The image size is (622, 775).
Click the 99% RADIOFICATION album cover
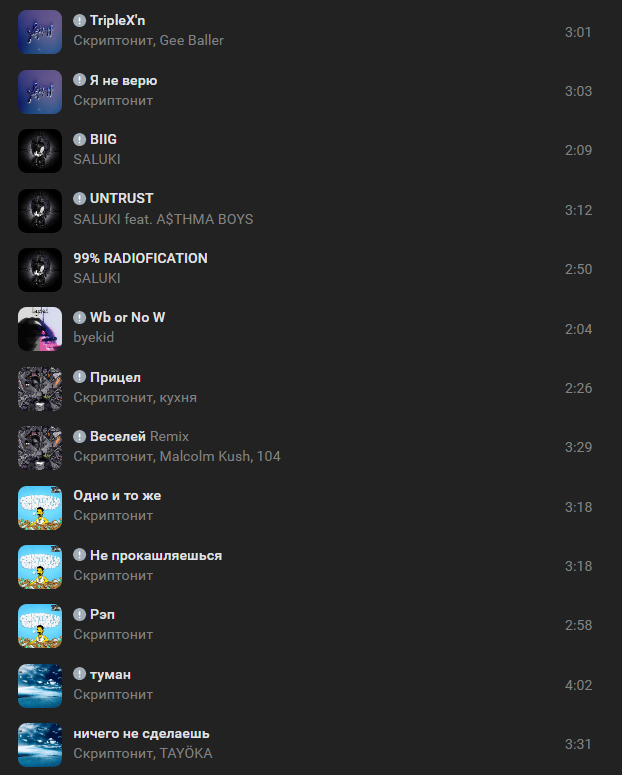point(40,270)
